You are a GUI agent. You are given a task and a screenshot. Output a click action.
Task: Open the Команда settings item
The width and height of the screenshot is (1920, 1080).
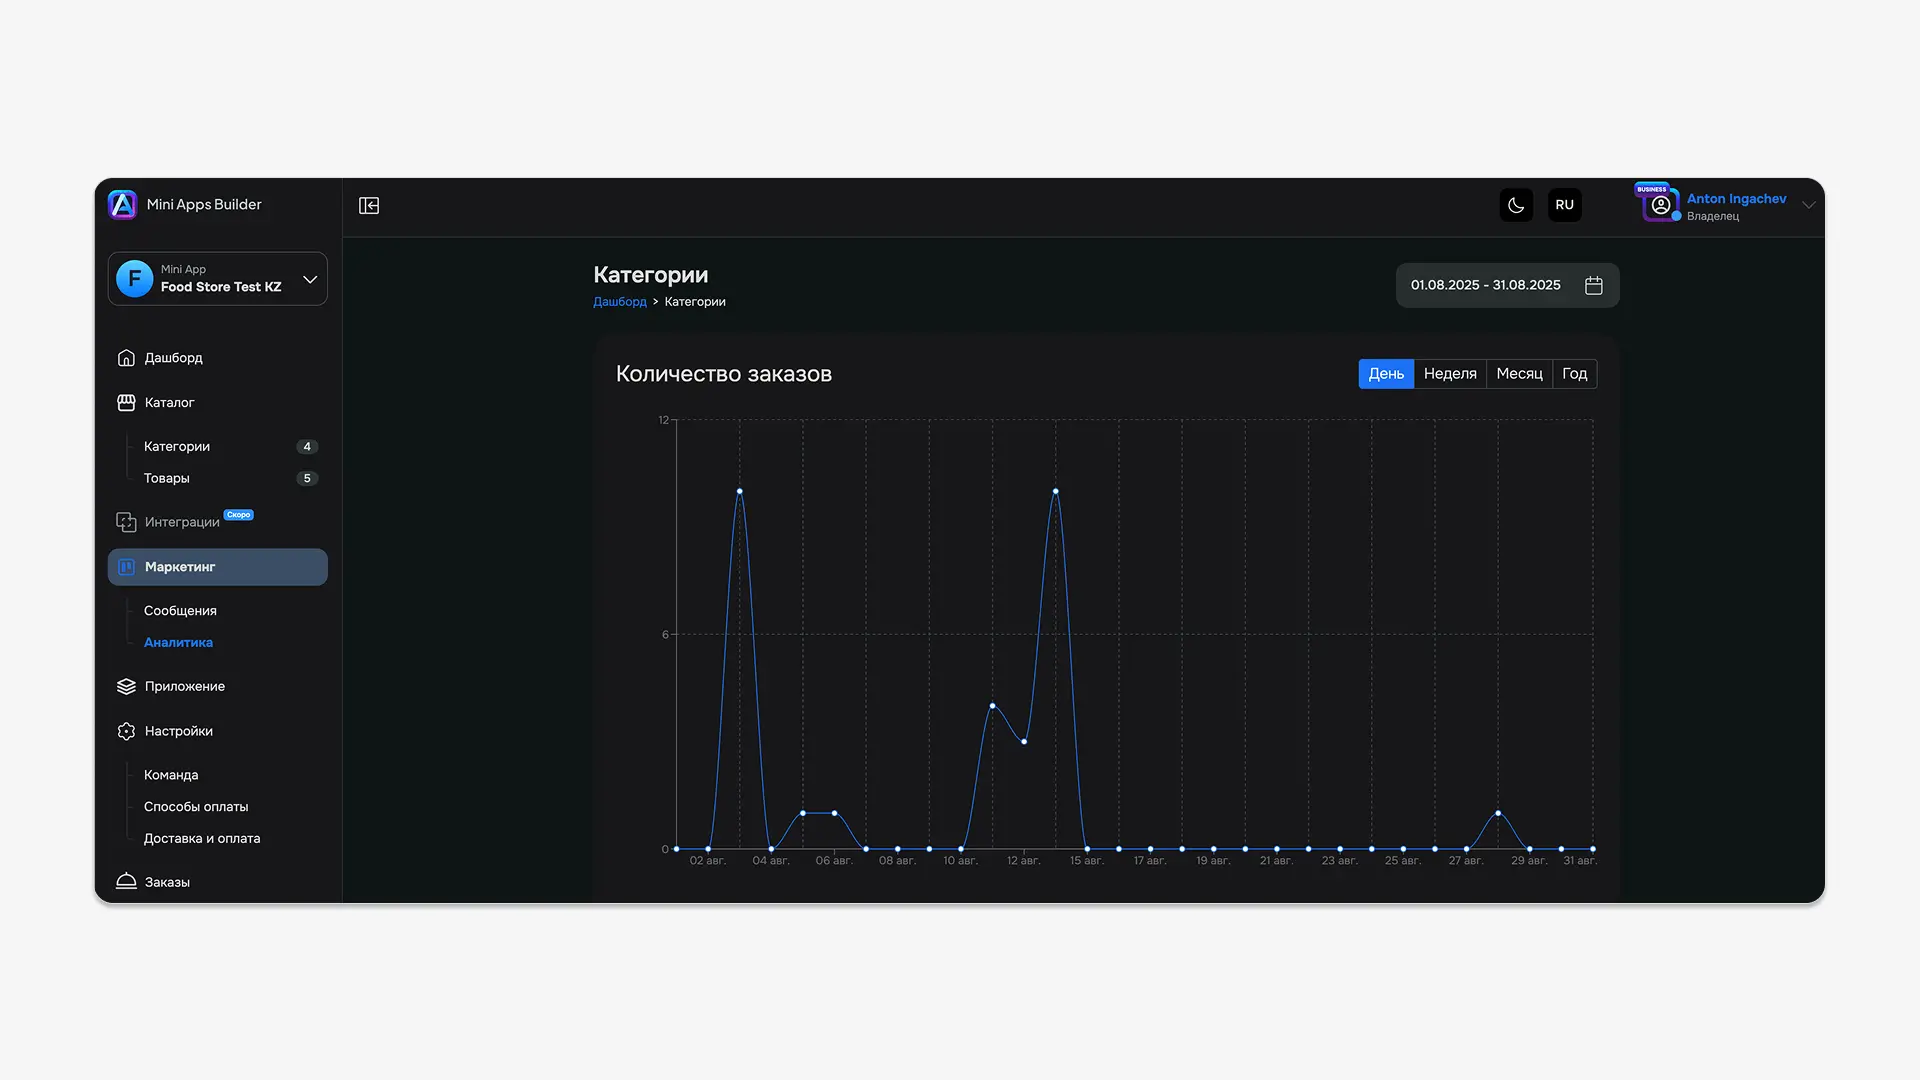[x=171, y=775]
